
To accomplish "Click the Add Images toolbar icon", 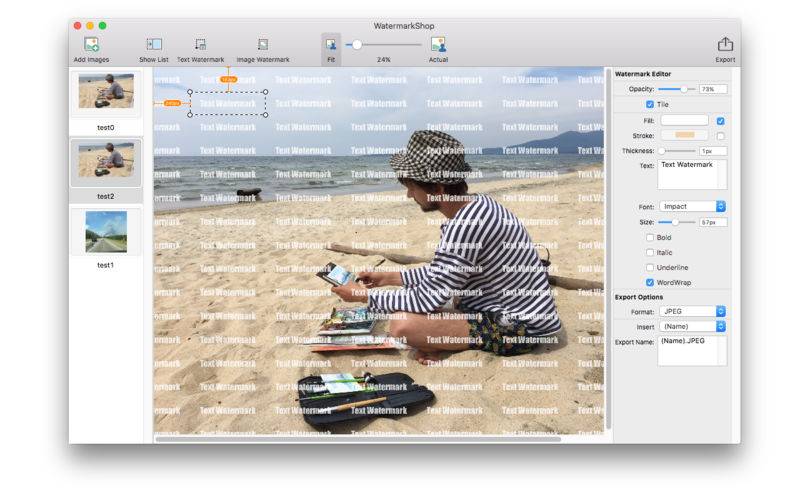I will 91,45.
